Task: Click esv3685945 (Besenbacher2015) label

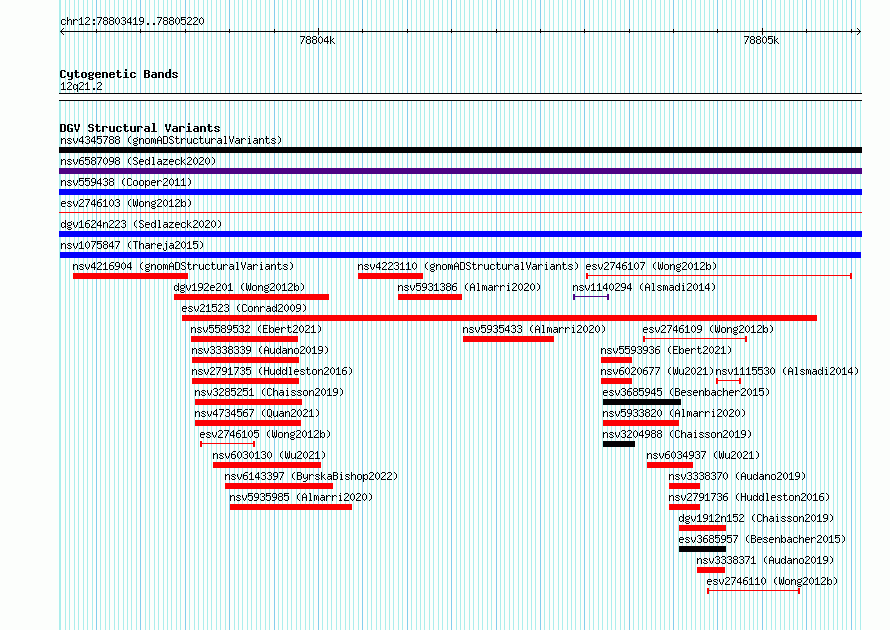Action: click(x=686, y=392)
